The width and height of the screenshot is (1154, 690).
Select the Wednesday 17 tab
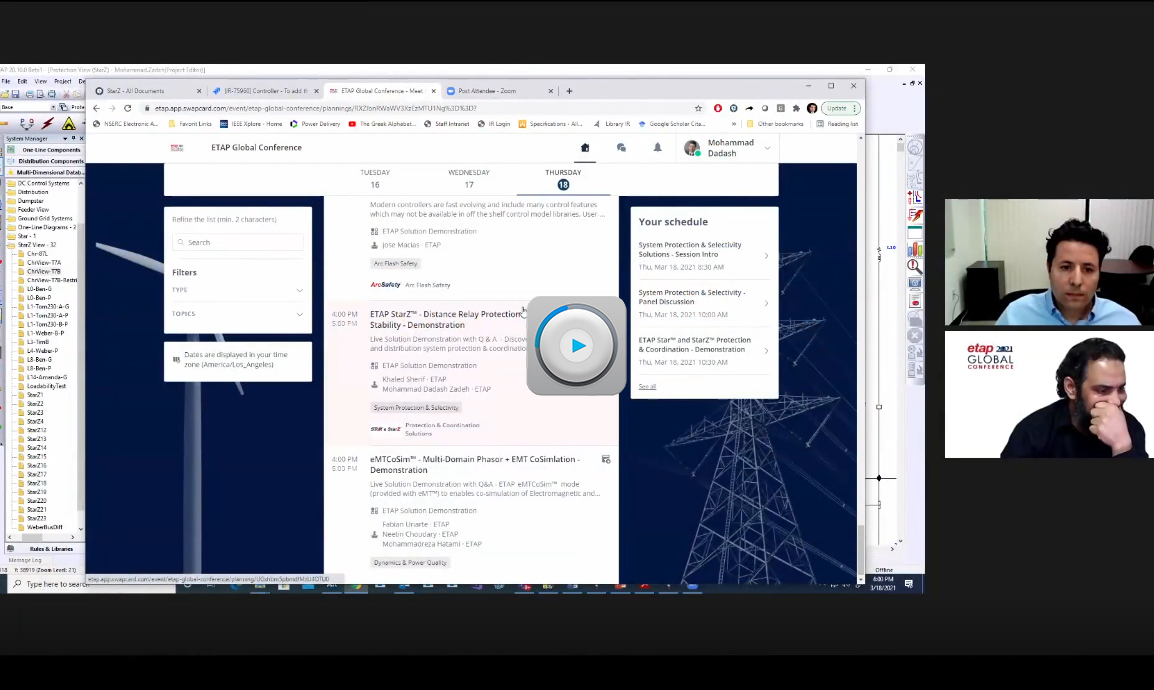point(469,178)
